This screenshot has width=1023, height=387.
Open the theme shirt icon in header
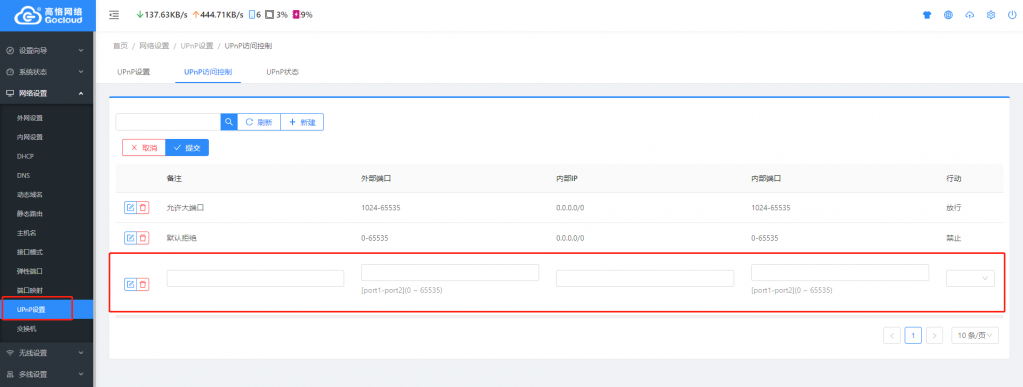tap(927, 15)
